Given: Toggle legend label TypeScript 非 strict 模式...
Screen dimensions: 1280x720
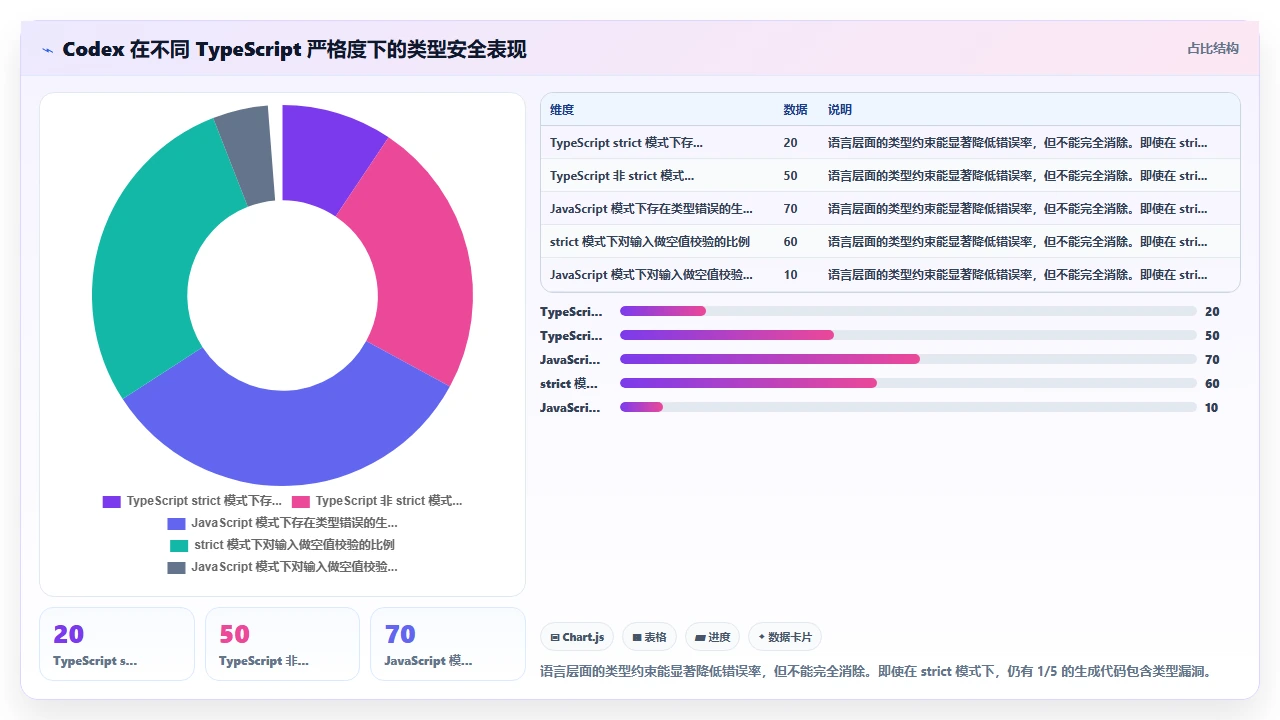Looking at the screenshot, I should coord(389,501).
